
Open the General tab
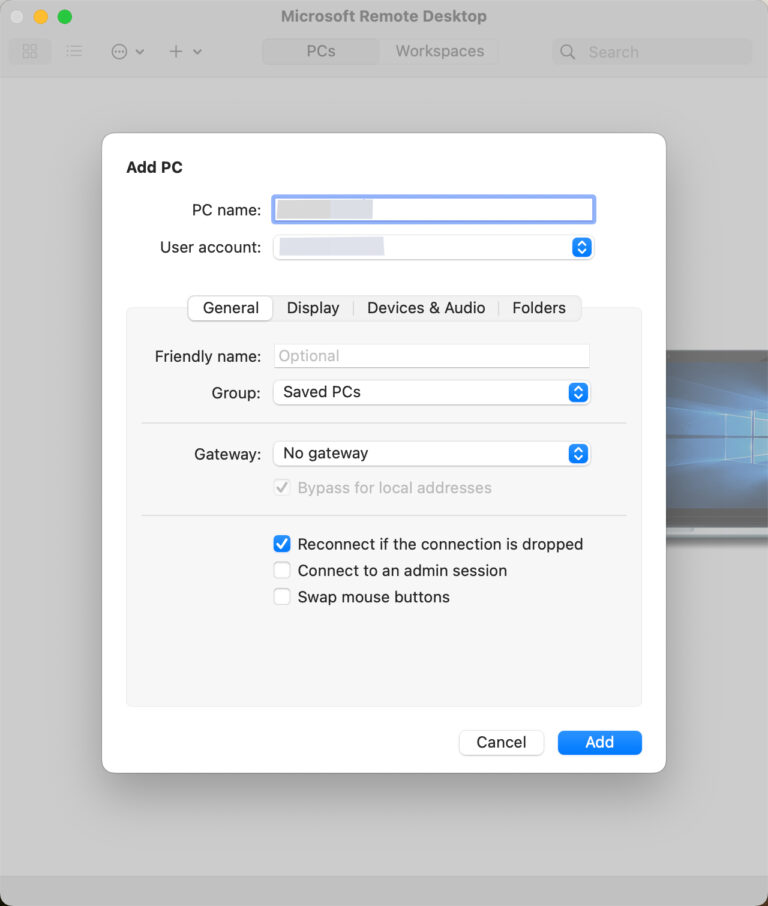(x=231, y=308)
